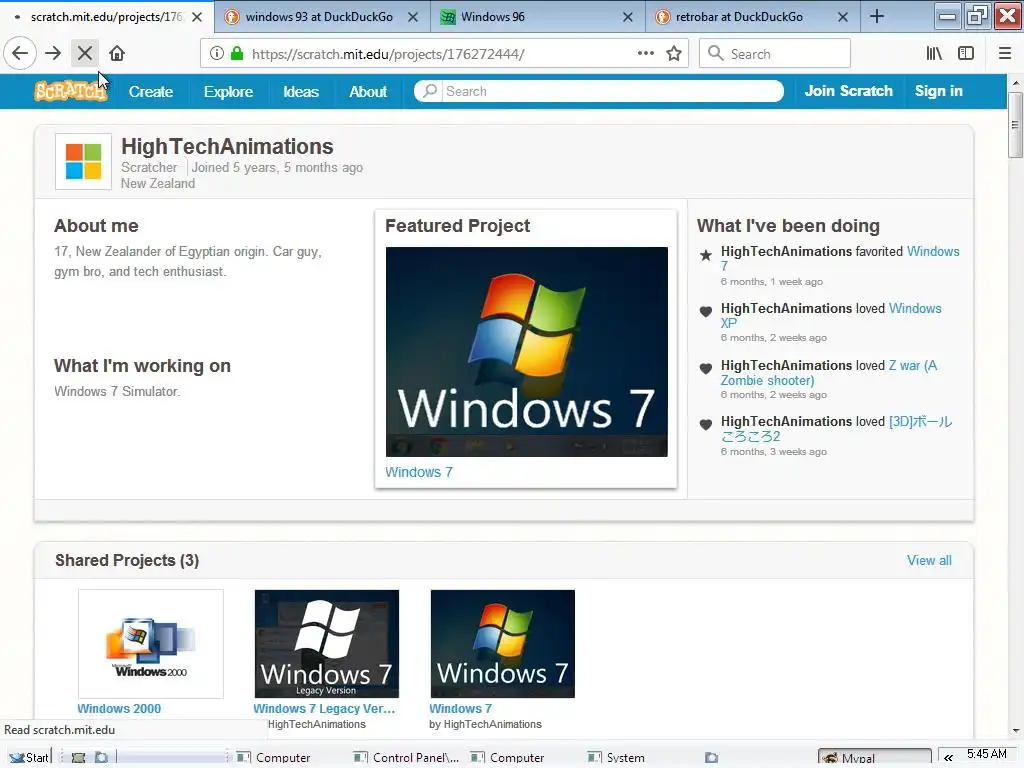Close the retrobar DuckDuckGo tab
The height and width of the screenshot is (768, 1024).
(x=843, y=17)
